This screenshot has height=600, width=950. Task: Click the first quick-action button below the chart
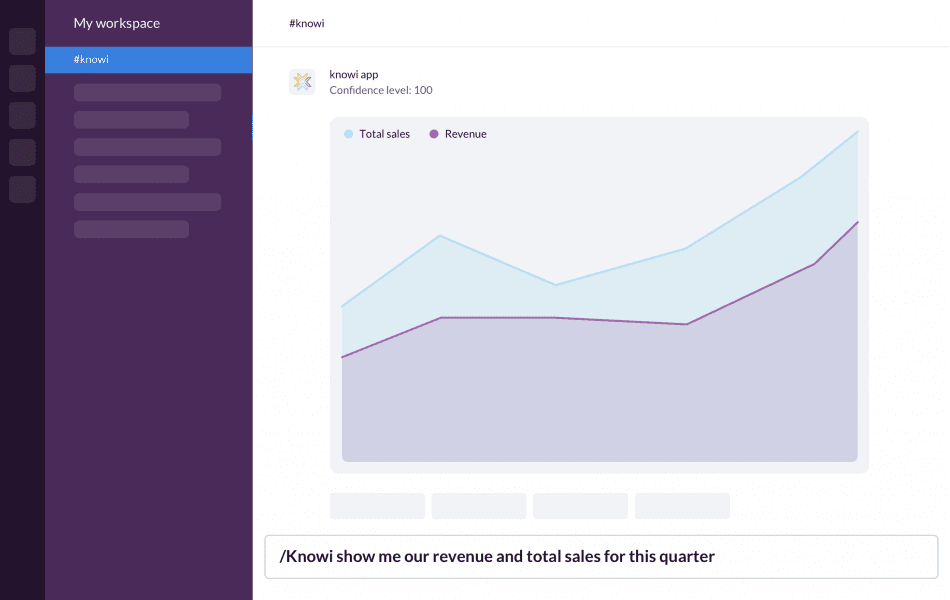377,505
